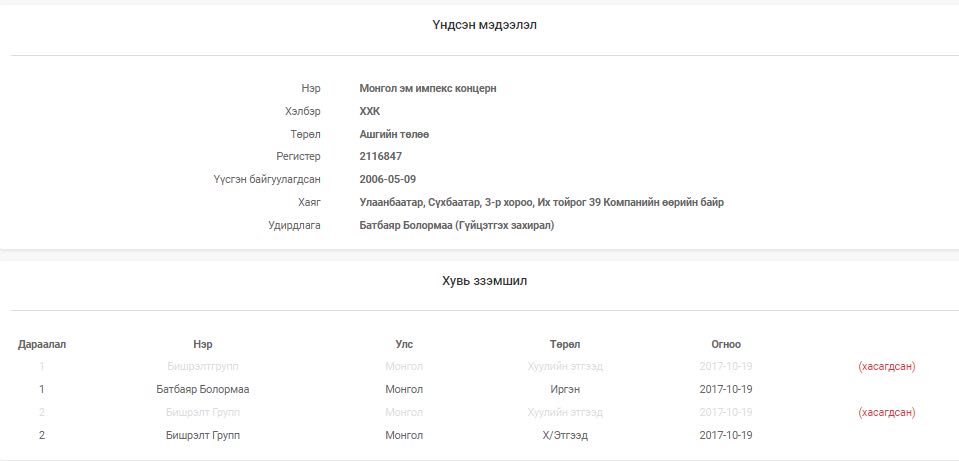959x461 pixels.
Task: Click the active Бишрэлт Групп shareholder name
Action: coord(202,435)
